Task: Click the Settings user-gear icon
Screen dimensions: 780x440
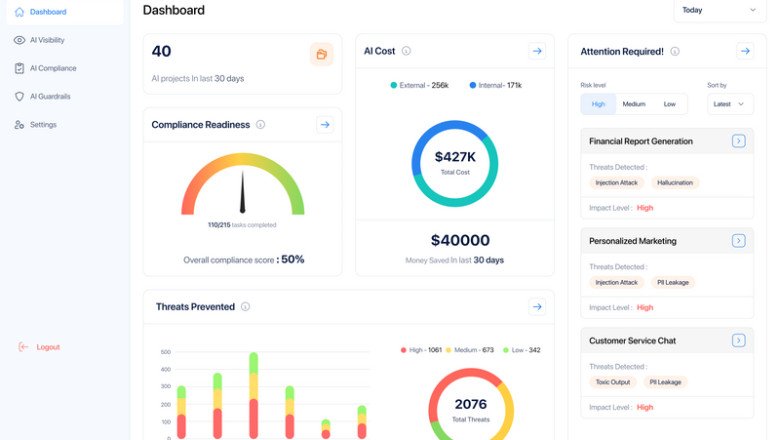Action: (19, 125)
